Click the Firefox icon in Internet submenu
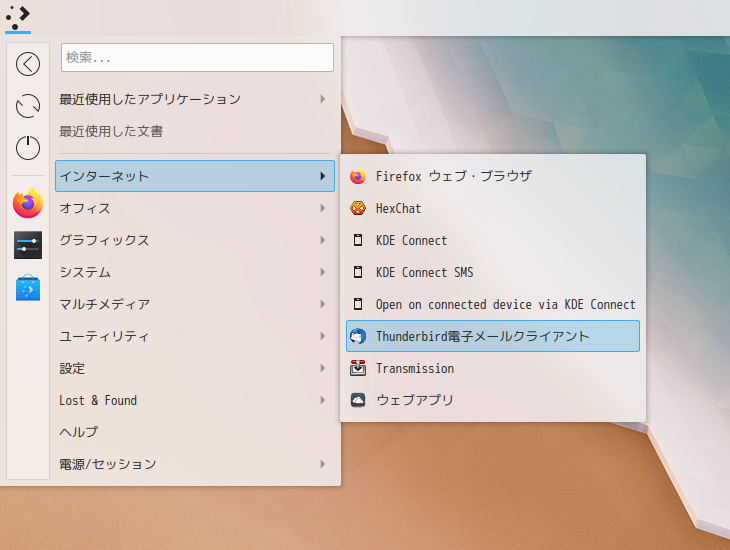The width and height of the screenshot is (730, 550). tap(358, 176)
